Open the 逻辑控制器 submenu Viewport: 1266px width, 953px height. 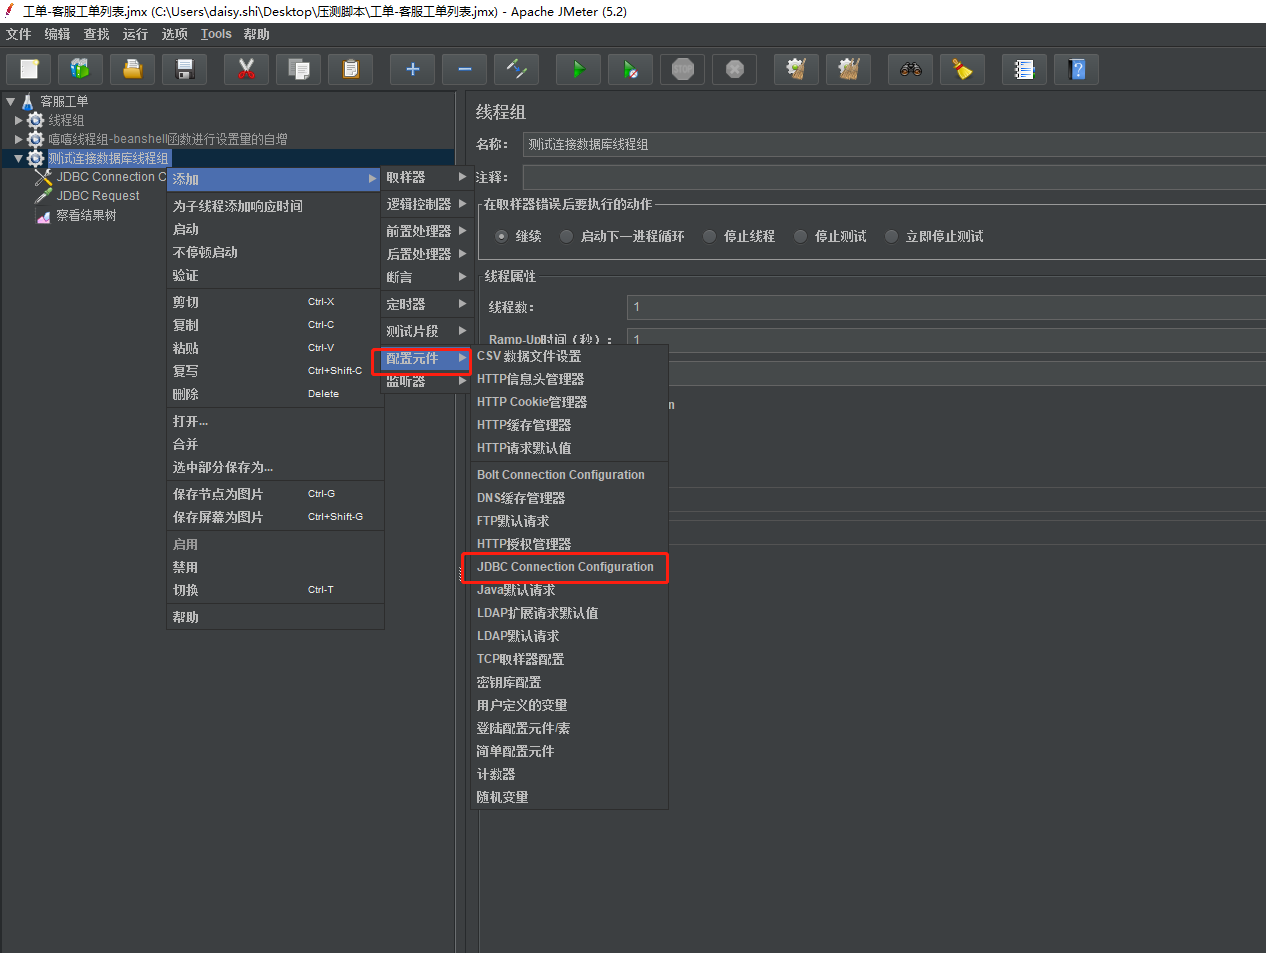point(427,204)
